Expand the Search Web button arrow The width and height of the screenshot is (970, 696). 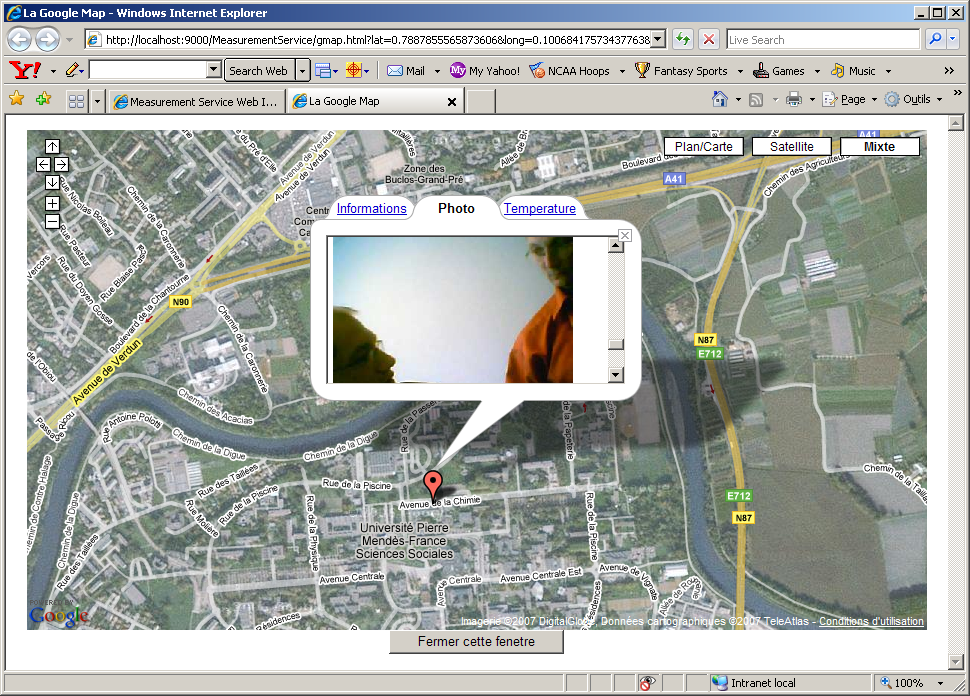click(302, 71)
